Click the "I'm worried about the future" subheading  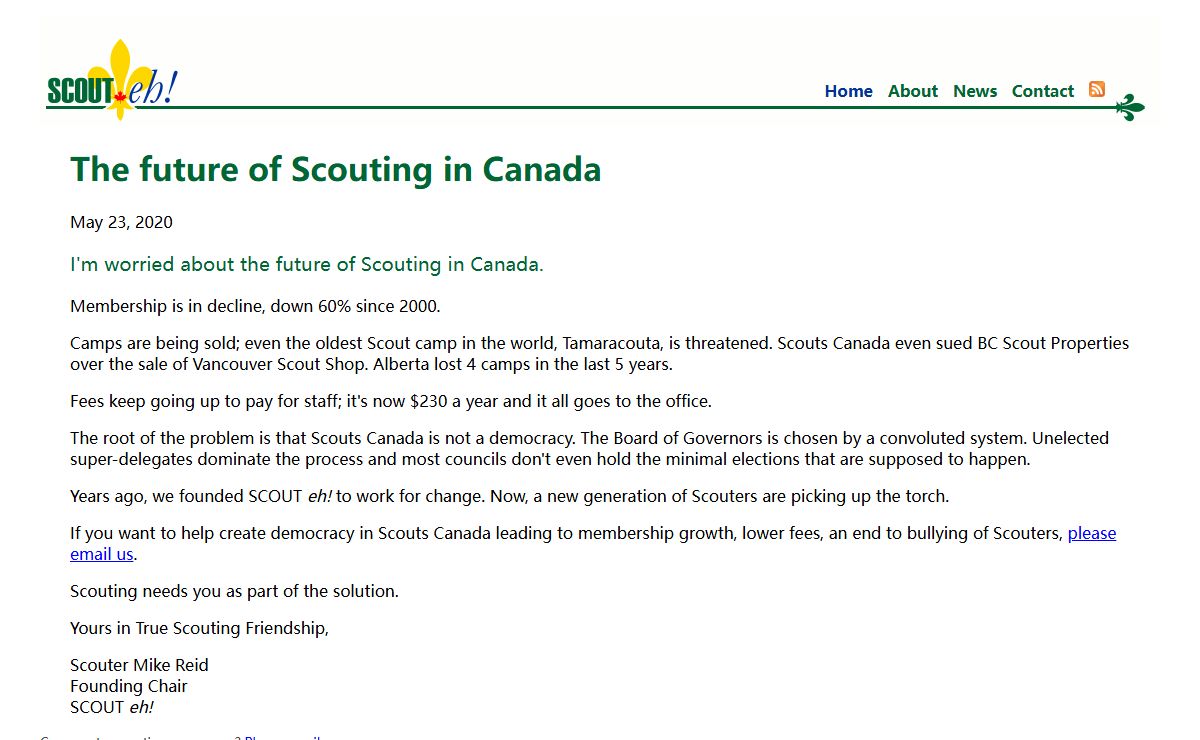[306, 265]
